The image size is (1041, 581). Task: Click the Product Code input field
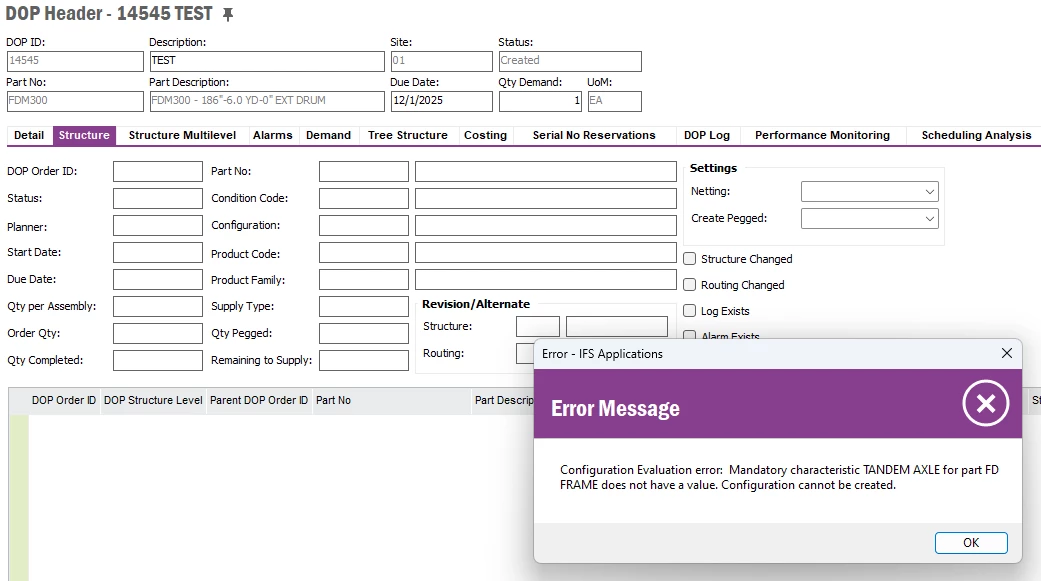pos(364,252)
